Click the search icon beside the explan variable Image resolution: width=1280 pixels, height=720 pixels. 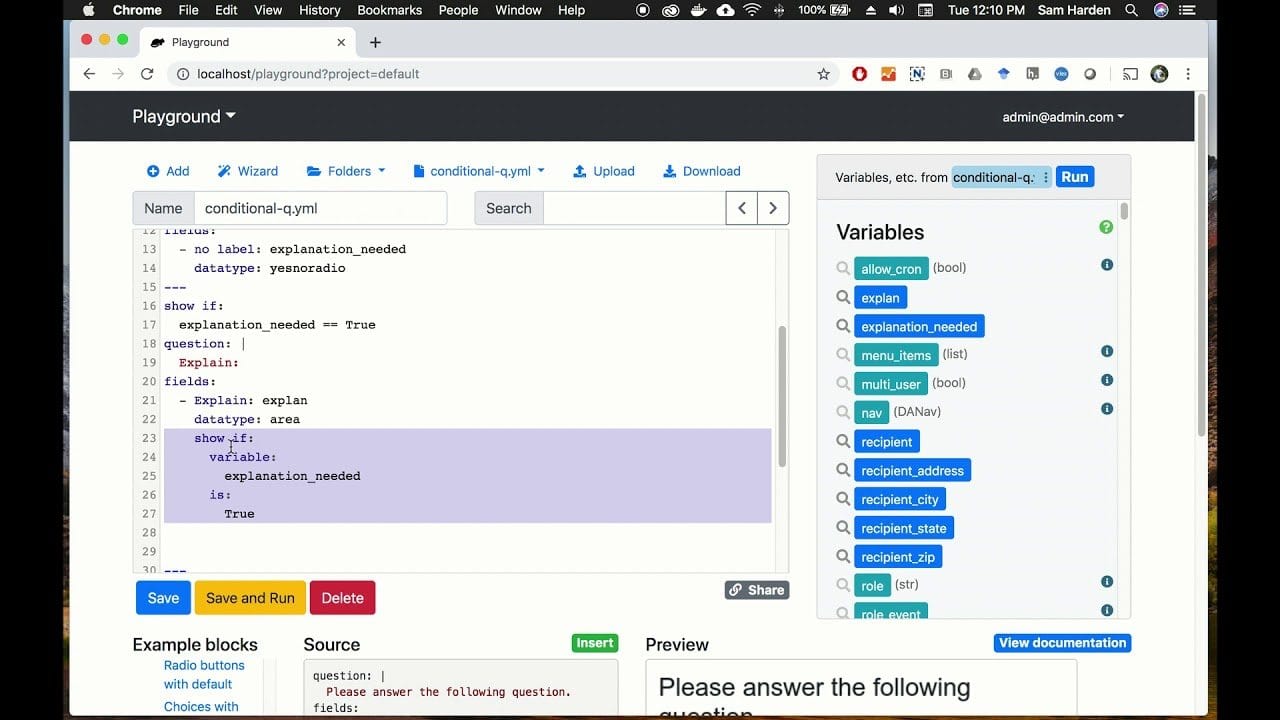pos(845,297)
